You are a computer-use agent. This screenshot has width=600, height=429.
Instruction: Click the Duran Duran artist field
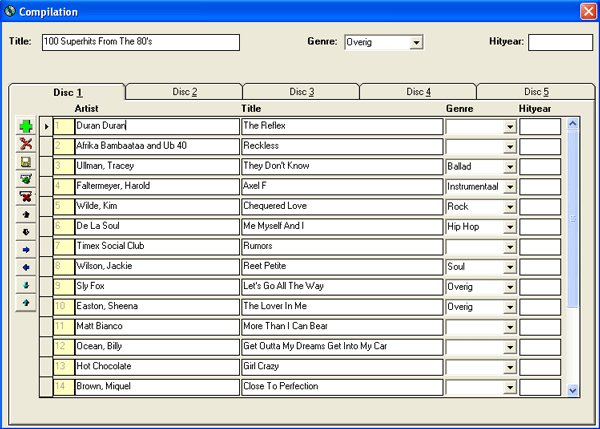(157, 126)
